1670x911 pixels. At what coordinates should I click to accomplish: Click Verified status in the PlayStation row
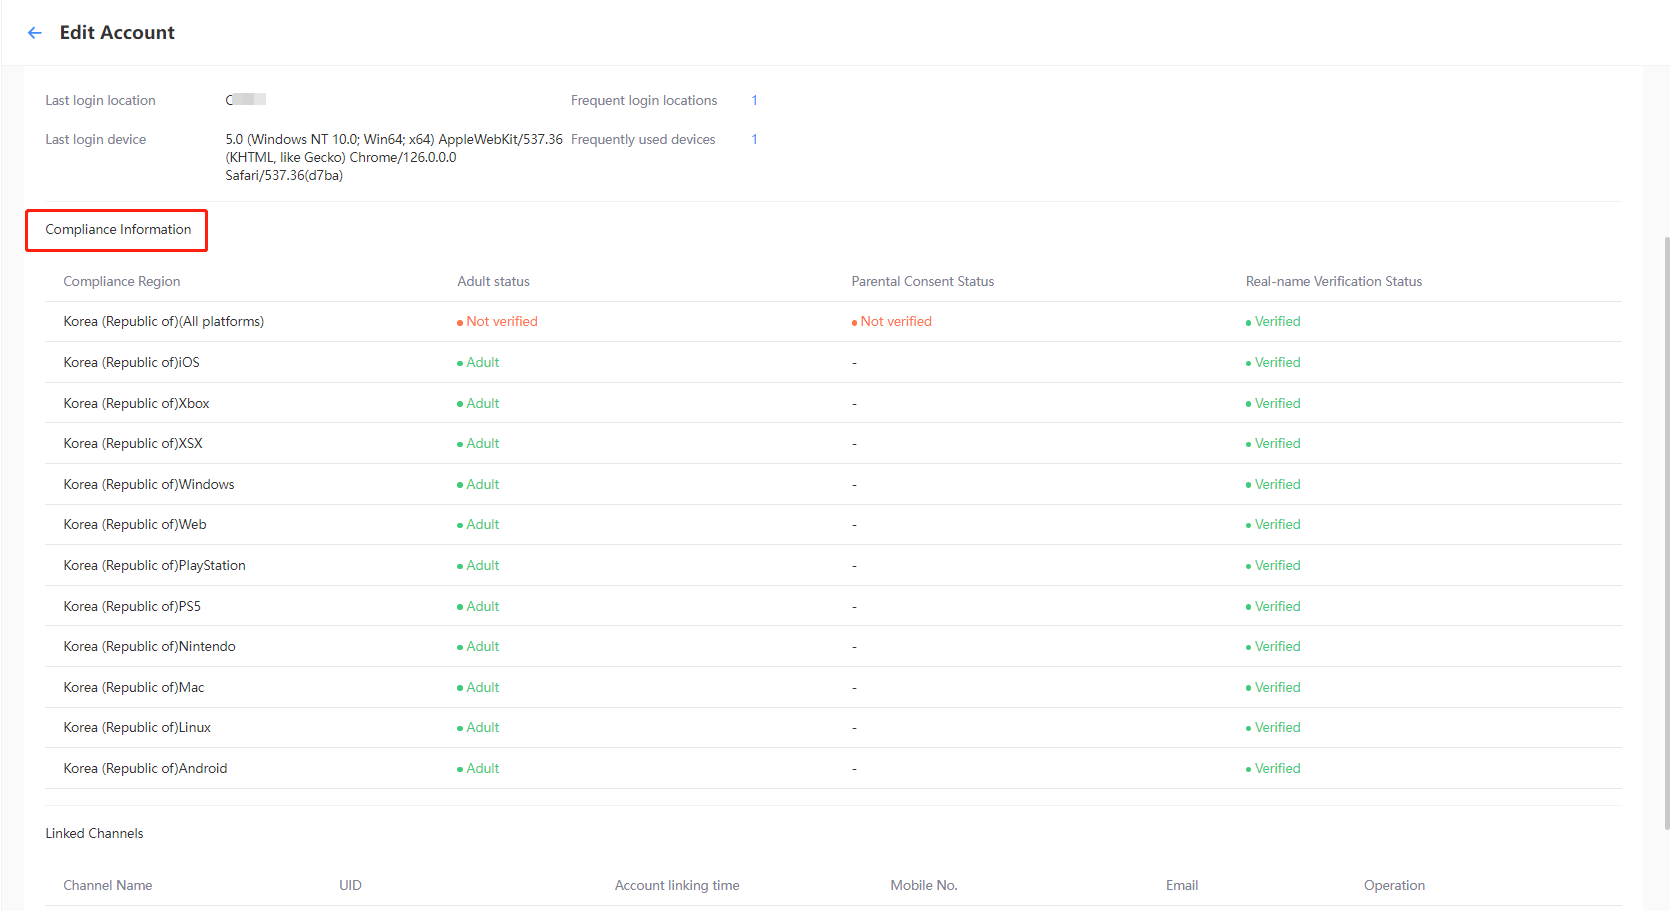point(1277,566)
